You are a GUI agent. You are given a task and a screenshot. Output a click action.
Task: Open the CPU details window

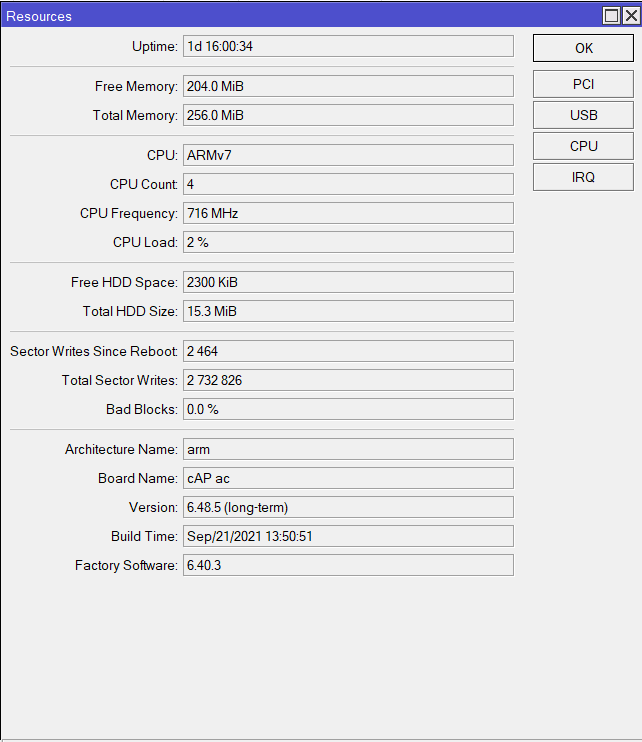pyautogui.click(x=583, y=146)
